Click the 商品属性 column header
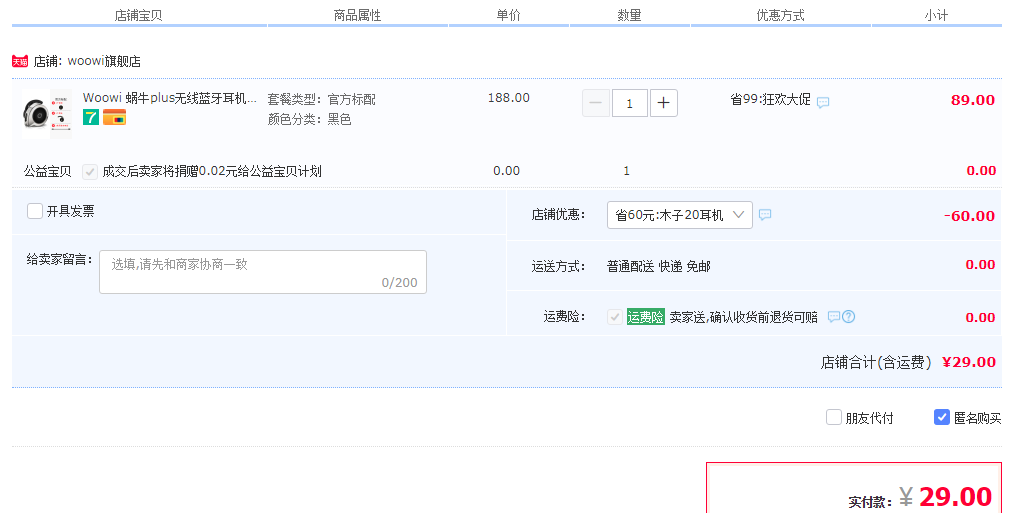The image size is (1009, 513). coord(357,15)
